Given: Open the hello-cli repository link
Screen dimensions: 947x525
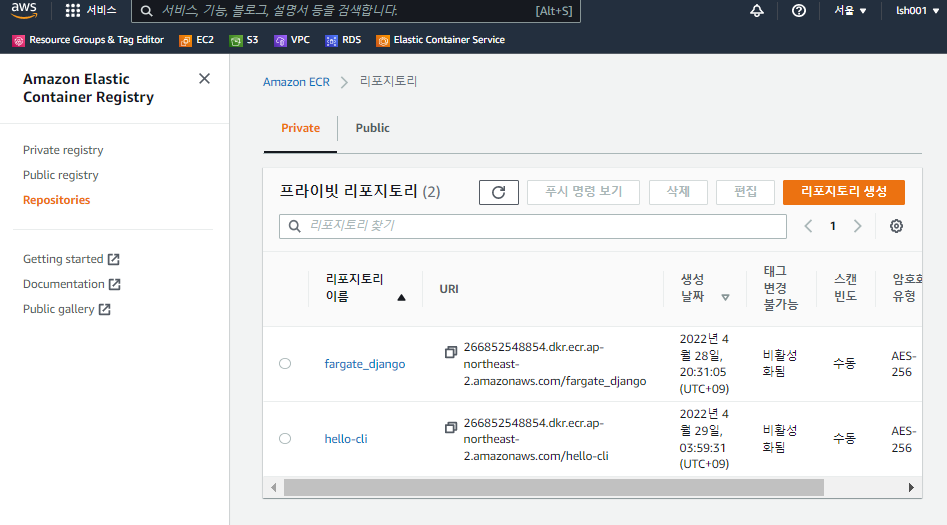Looking at the screenshot, I should [345, 439].
